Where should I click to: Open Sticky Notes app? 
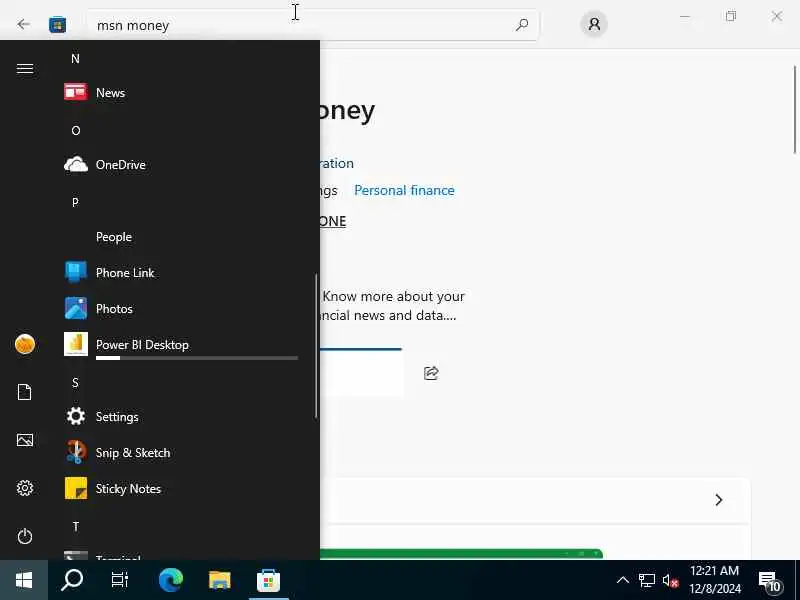point(181,489)
